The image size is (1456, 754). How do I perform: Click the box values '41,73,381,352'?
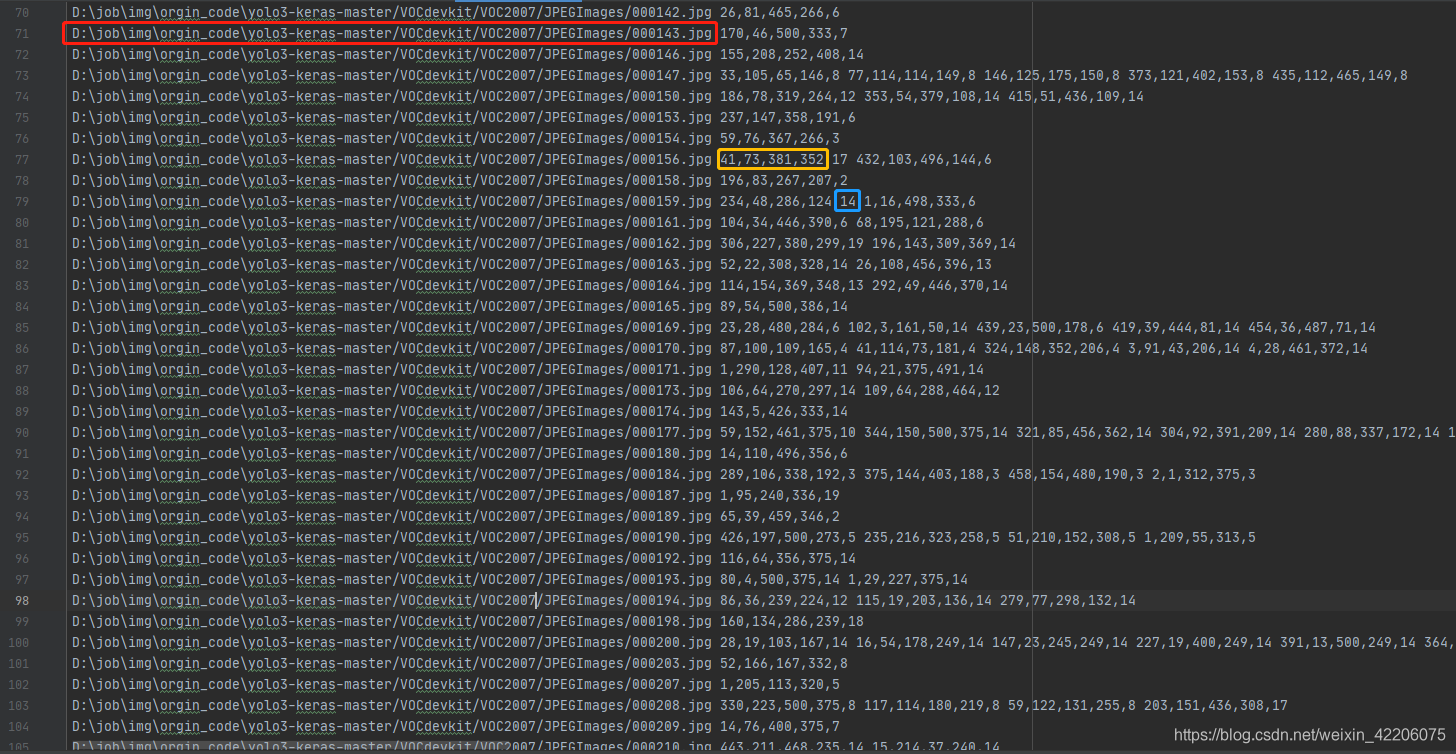[x=772, y=160]
